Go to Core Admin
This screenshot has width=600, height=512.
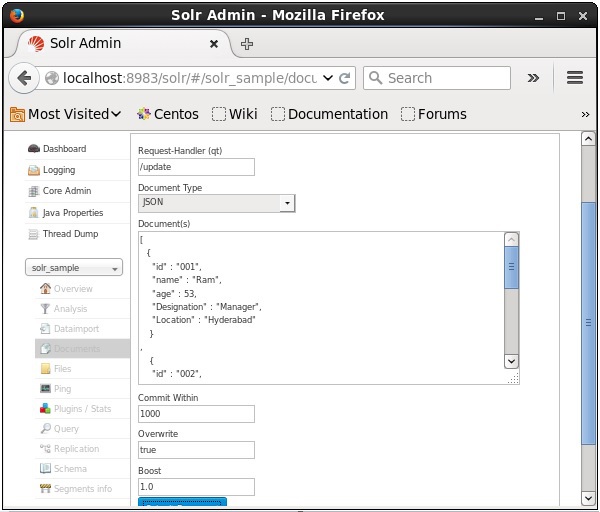click(66, 191)
